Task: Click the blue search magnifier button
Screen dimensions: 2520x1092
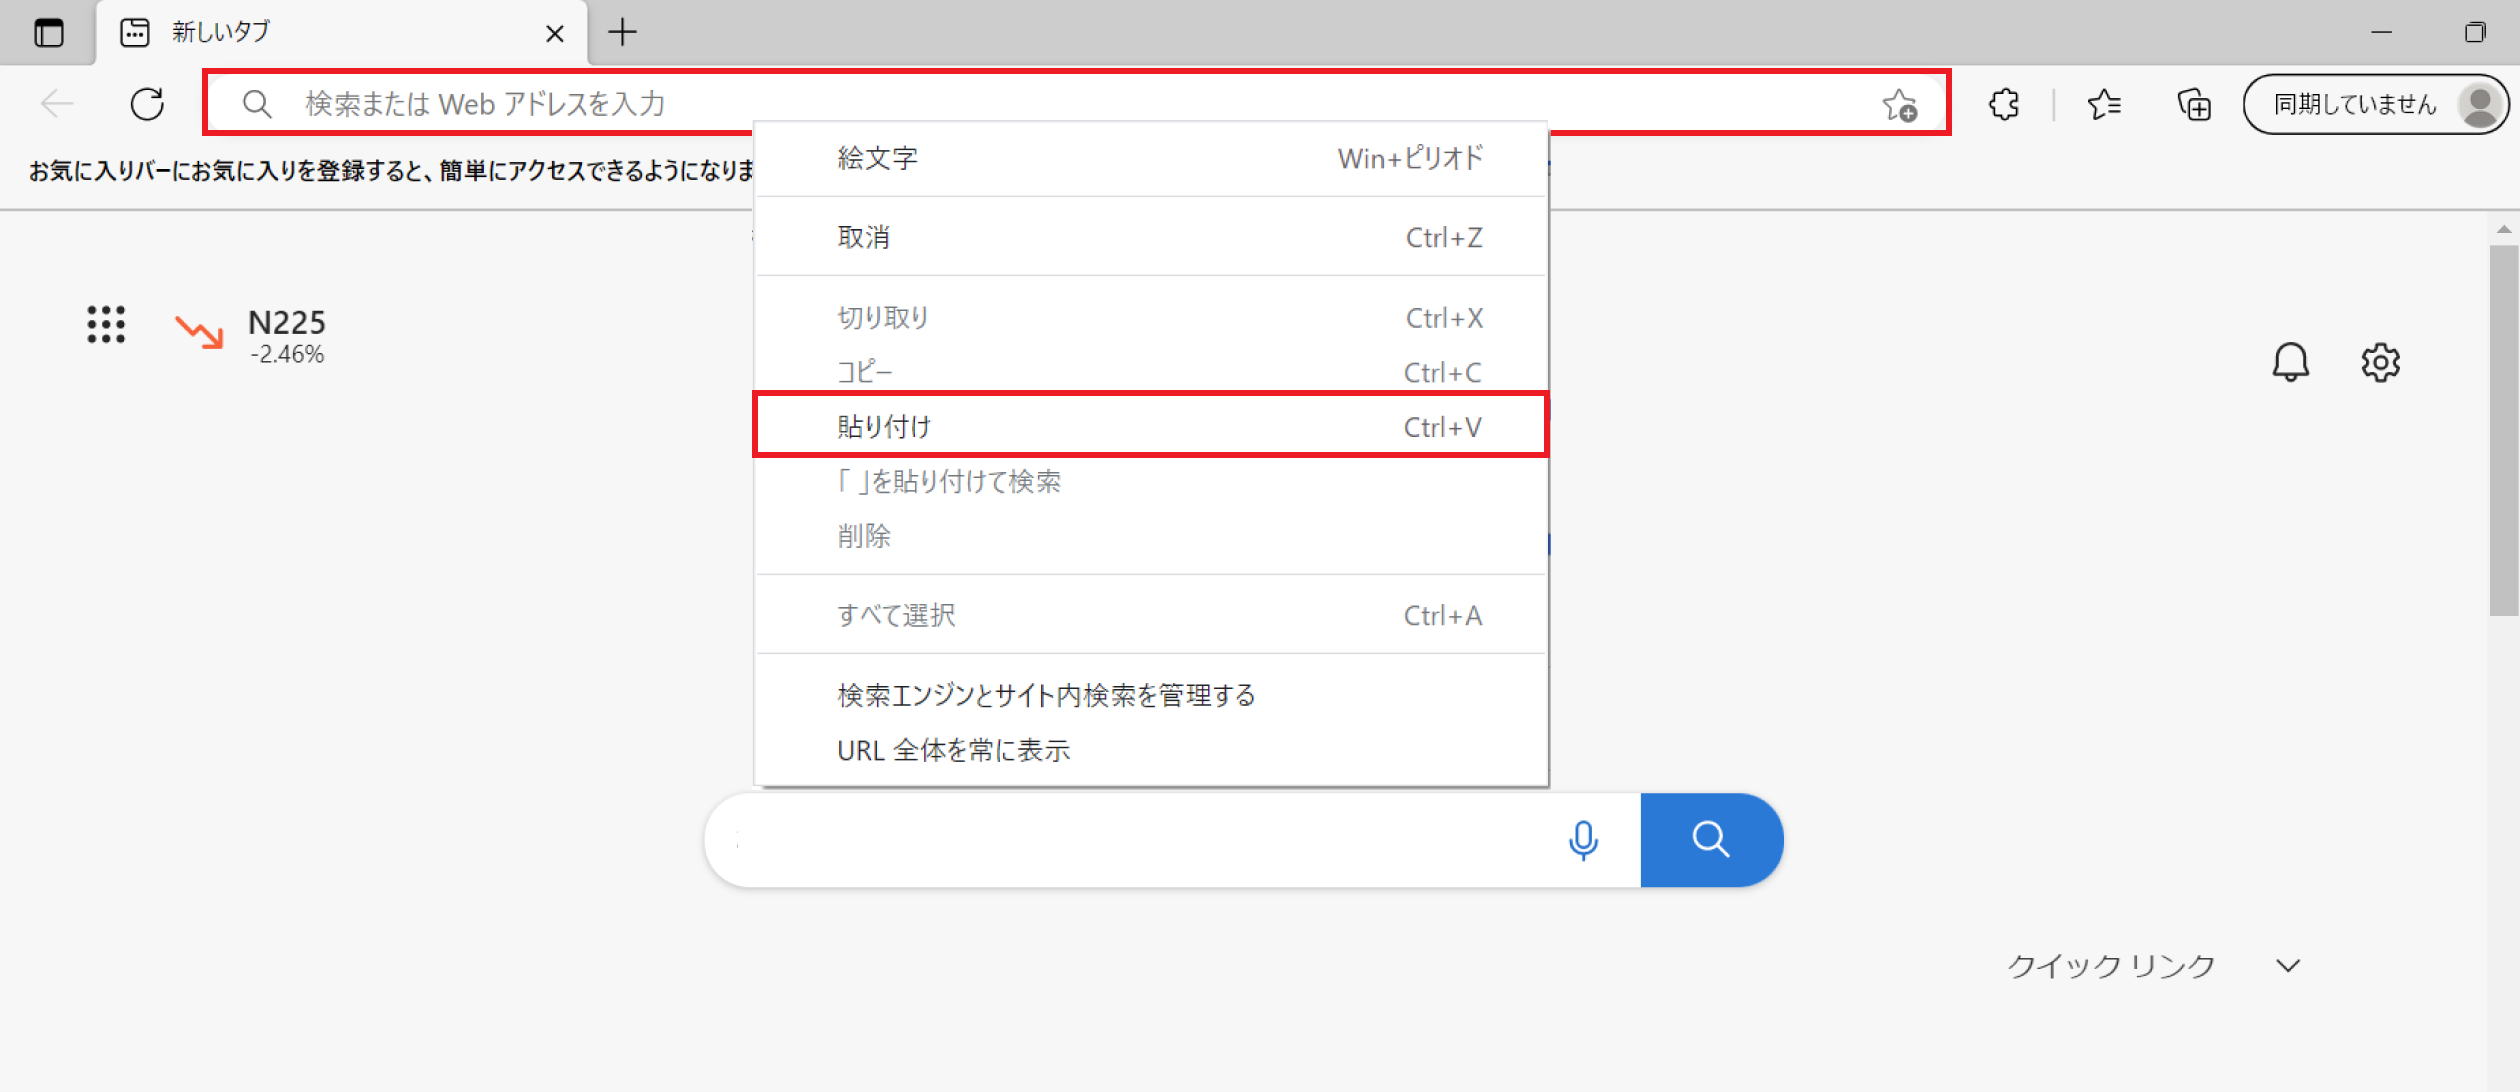Action: tap(1711, 840)
